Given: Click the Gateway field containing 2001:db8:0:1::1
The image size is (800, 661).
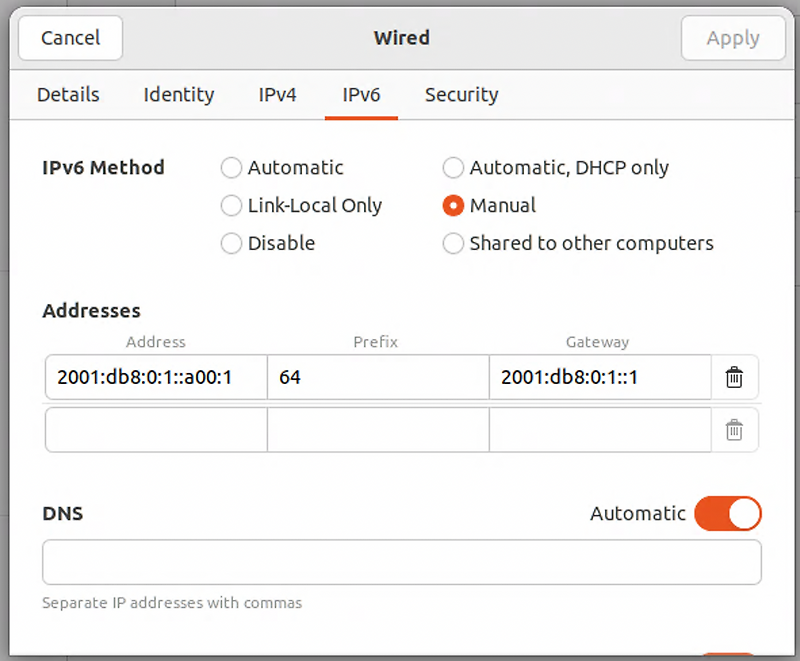Looking at the screenshot, I should [x=599, y=377].
